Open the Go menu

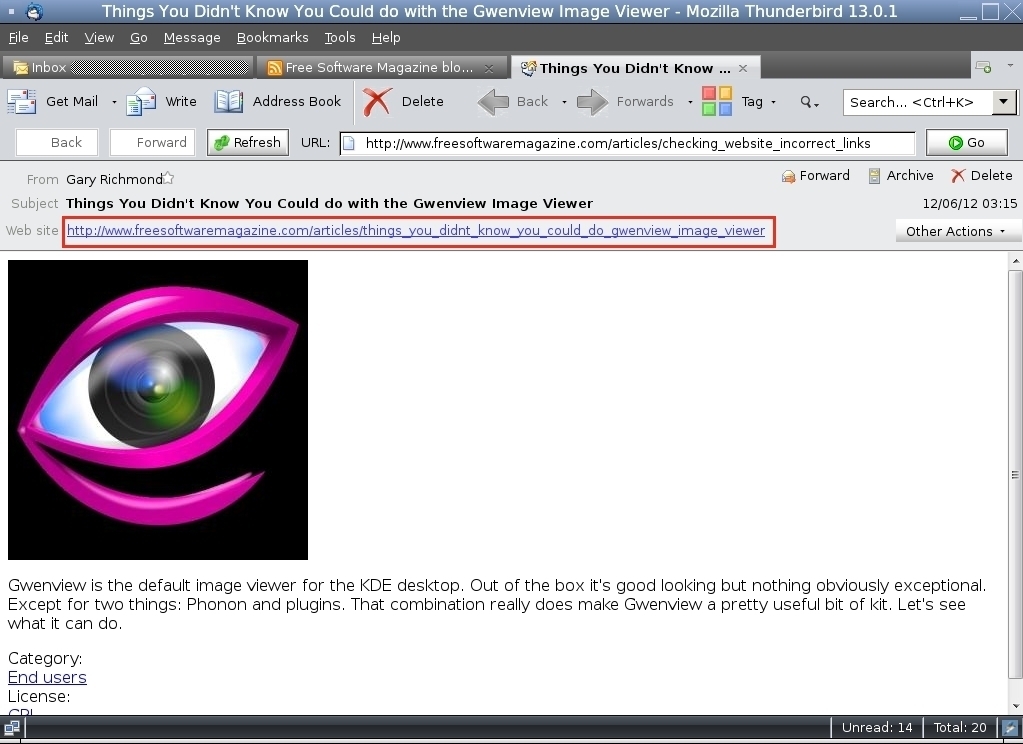click(138, 38)
